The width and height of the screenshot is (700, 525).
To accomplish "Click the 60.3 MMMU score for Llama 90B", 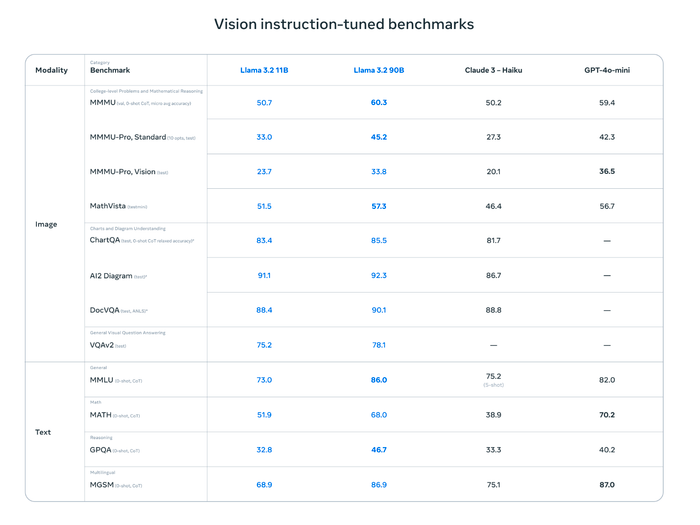I will click(379, 103).
